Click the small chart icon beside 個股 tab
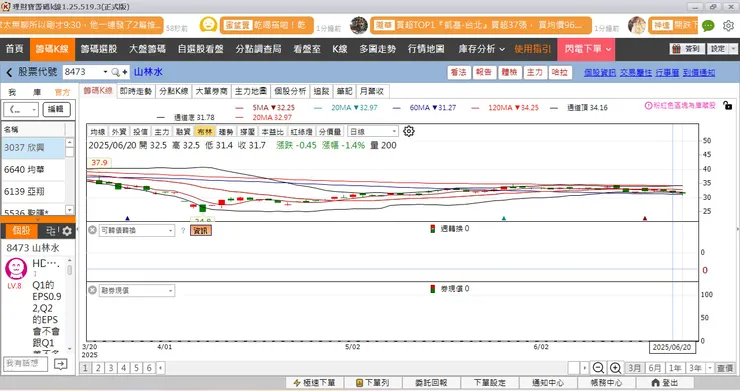Viewport: 740px width, 391px height. click(x=51, y=231)
